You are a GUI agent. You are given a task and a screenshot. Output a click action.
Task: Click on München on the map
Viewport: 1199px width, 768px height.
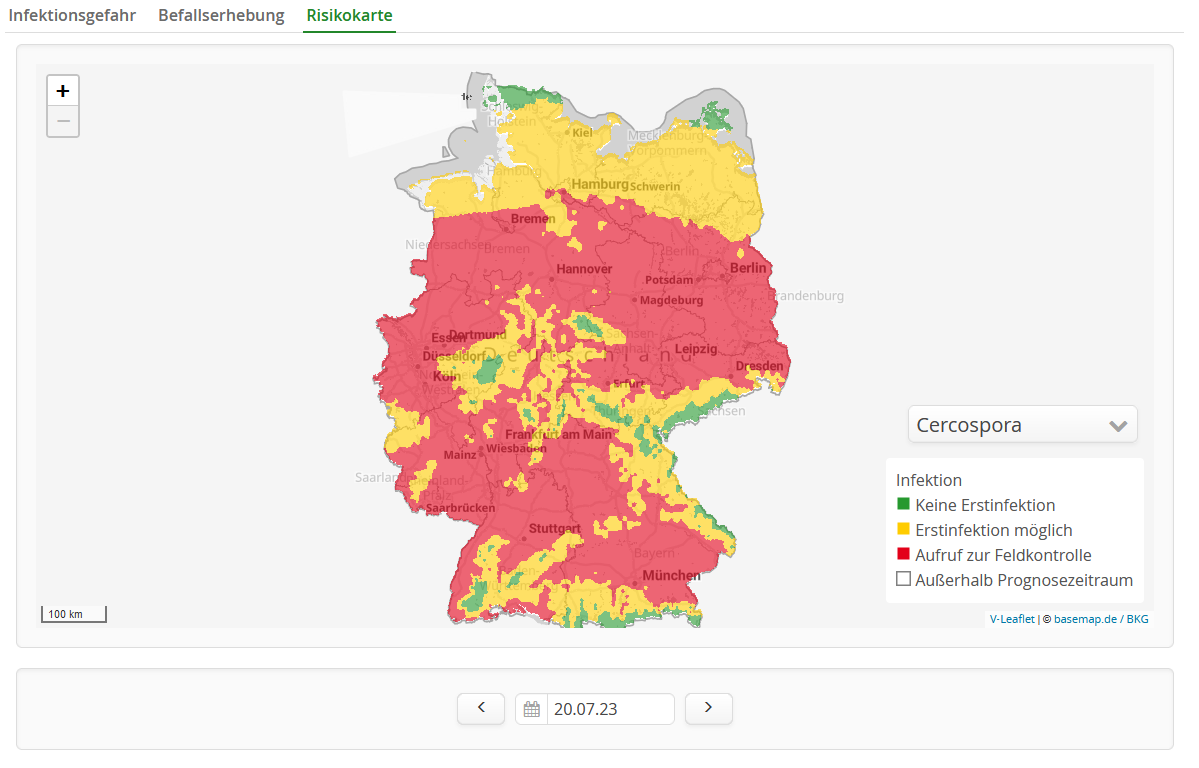point(671,576)
